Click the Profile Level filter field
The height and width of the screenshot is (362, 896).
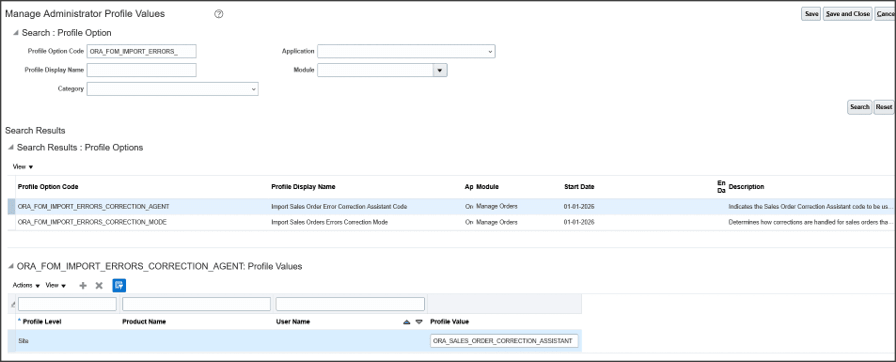coord(67,304)
